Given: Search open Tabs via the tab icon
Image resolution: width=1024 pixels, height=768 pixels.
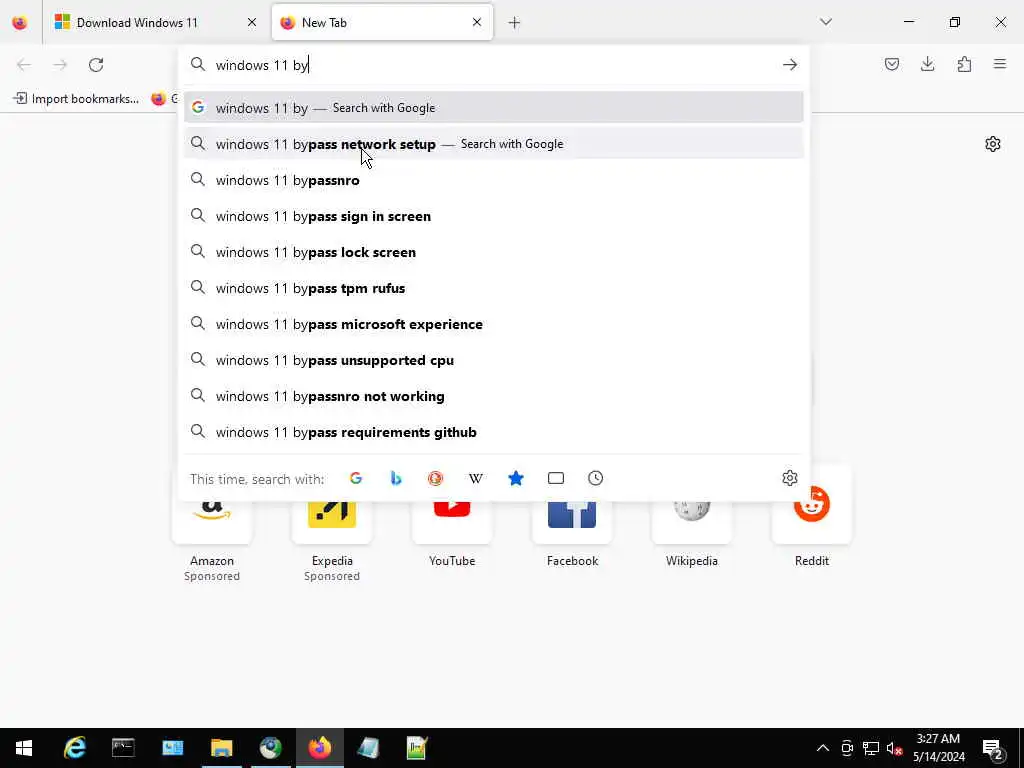Looking at the screenshot, I should 556,478.
